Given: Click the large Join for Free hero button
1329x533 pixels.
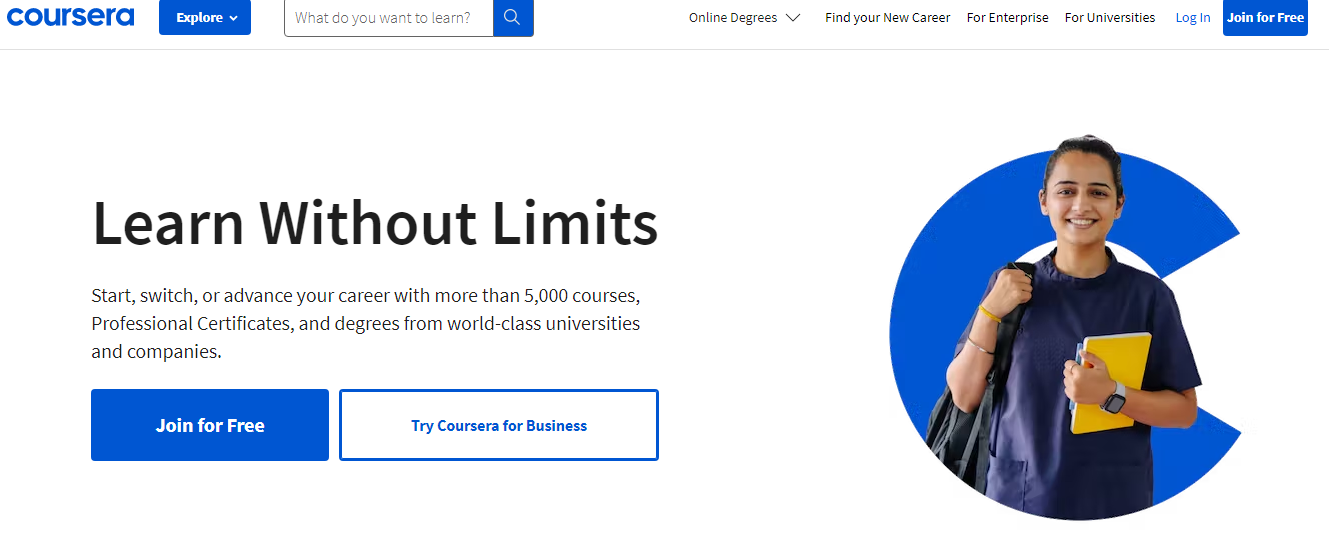Looking at the screenshot, I should [210, 425].
